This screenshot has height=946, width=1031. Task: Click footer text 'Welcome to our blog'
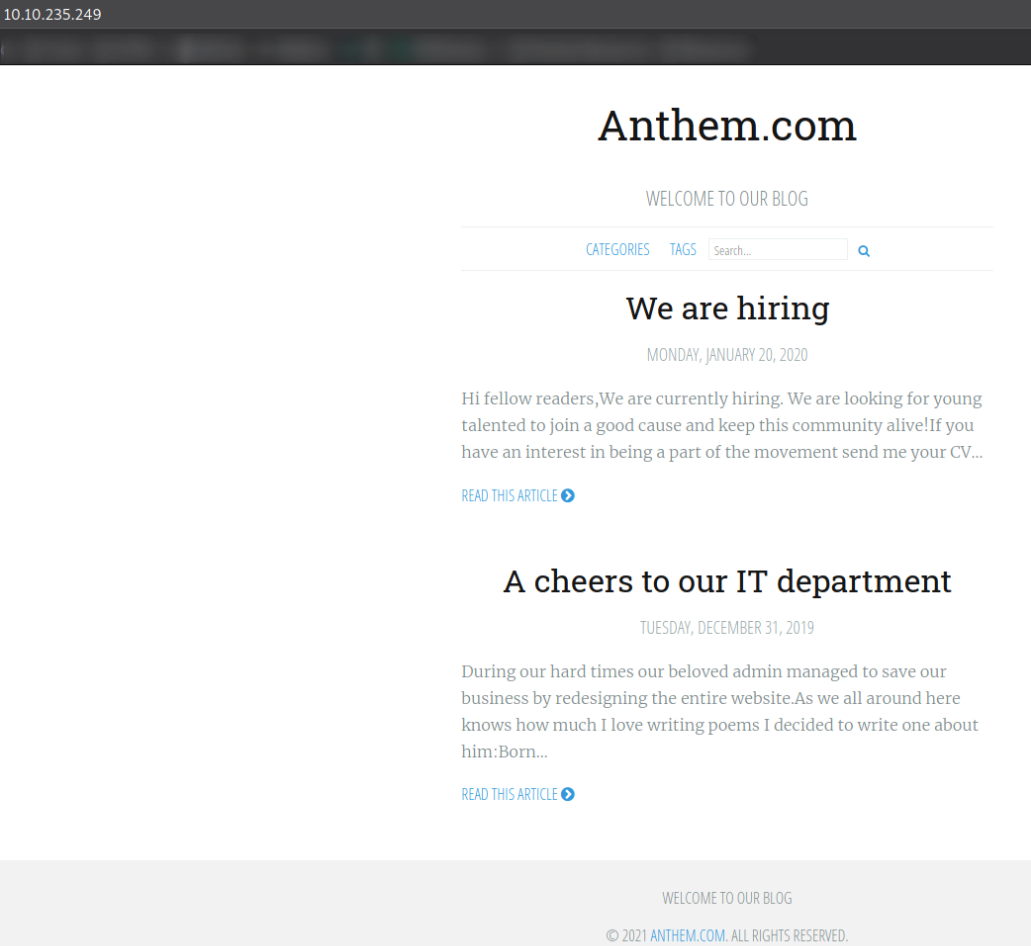727,898
